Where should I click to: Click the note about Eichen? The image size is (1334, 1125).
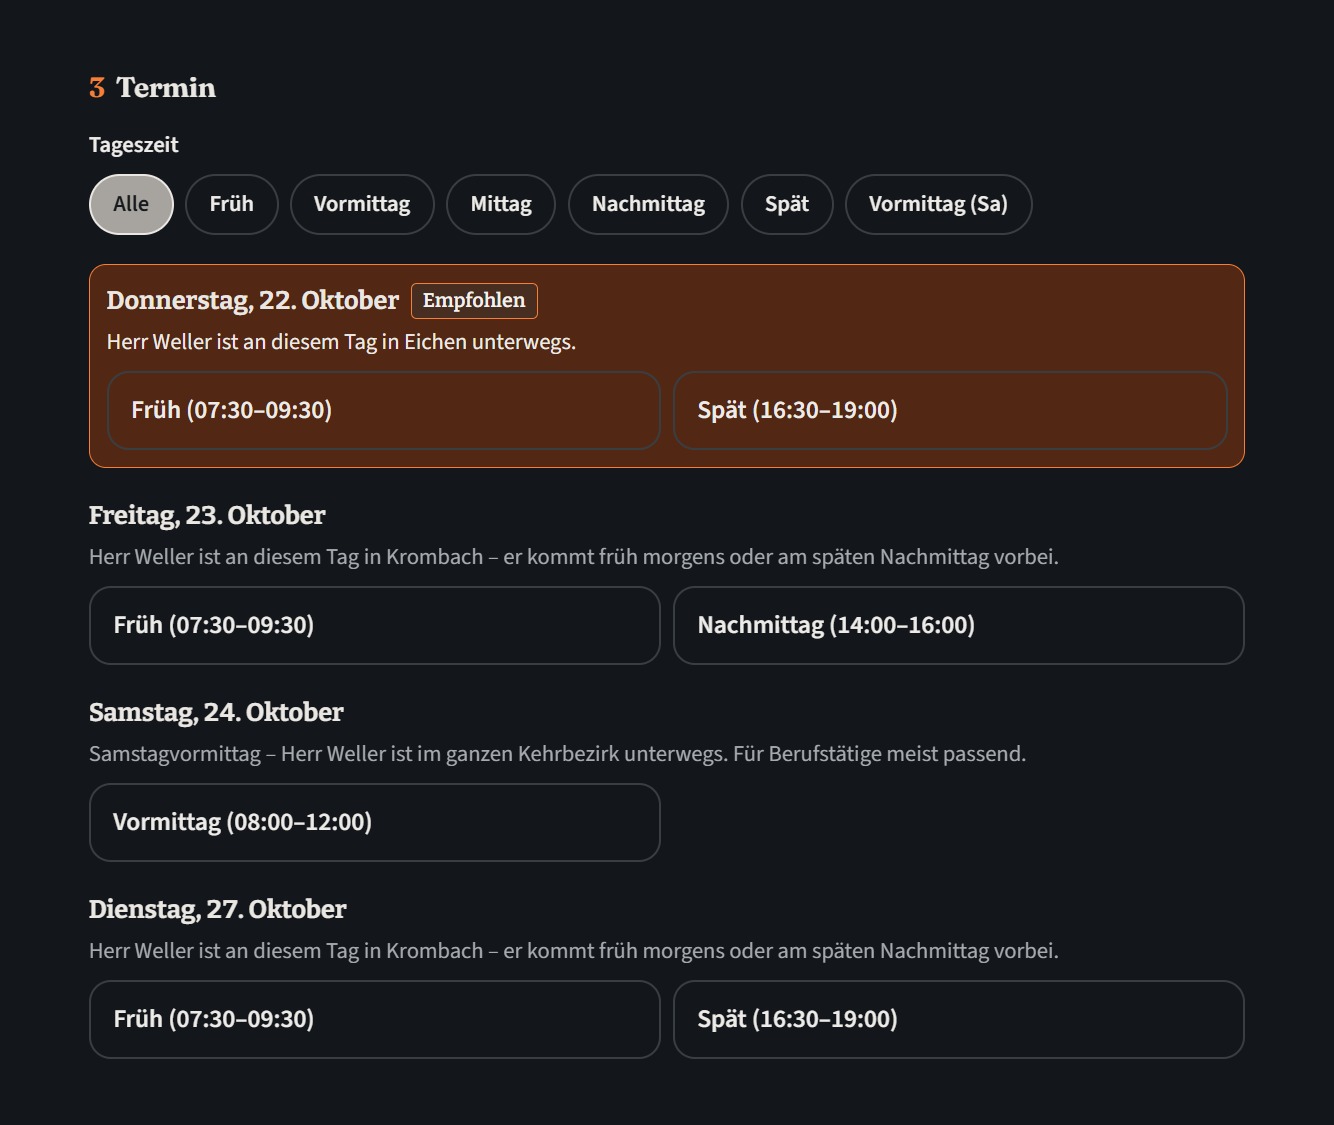click(x=341, y=342)
